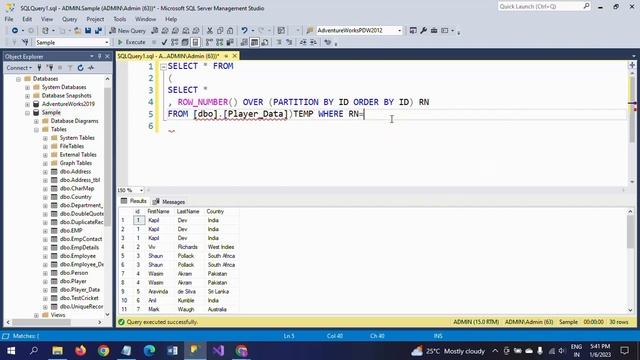Expand the dbo.Player_Data table node
The width and height of the screenshot is (640, 360).
coord(45,290)
